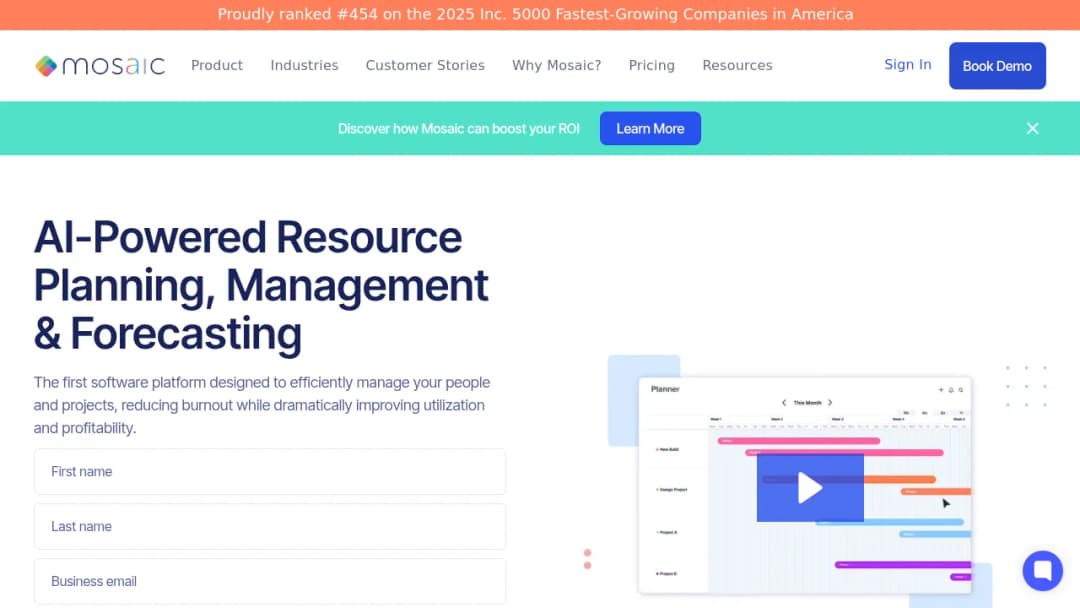The height and width of the screenshot is (608, 1080).
Task: Open the Customer Stories page
Action: coord(425,65)
